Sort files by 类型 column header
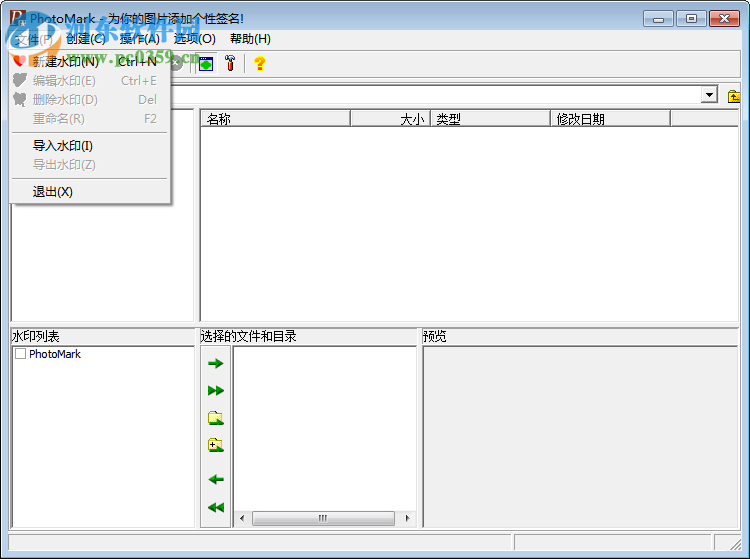 pyautogui.click(x=491, y=119)
